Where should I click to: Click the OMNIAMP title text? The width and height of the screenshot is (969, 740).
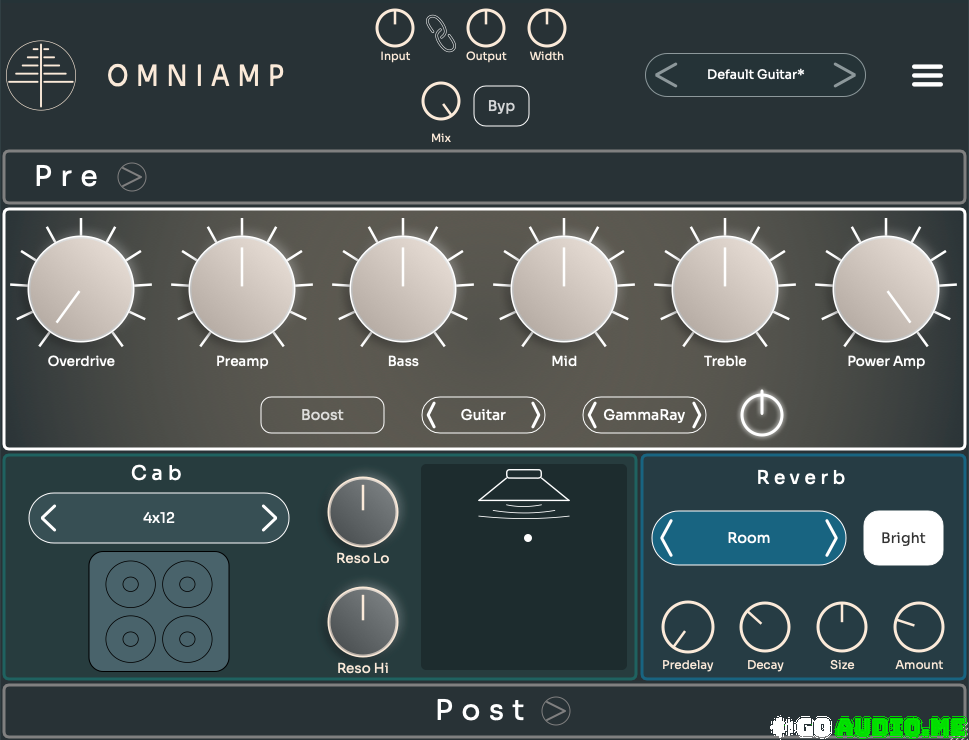(x=197, y=75)
